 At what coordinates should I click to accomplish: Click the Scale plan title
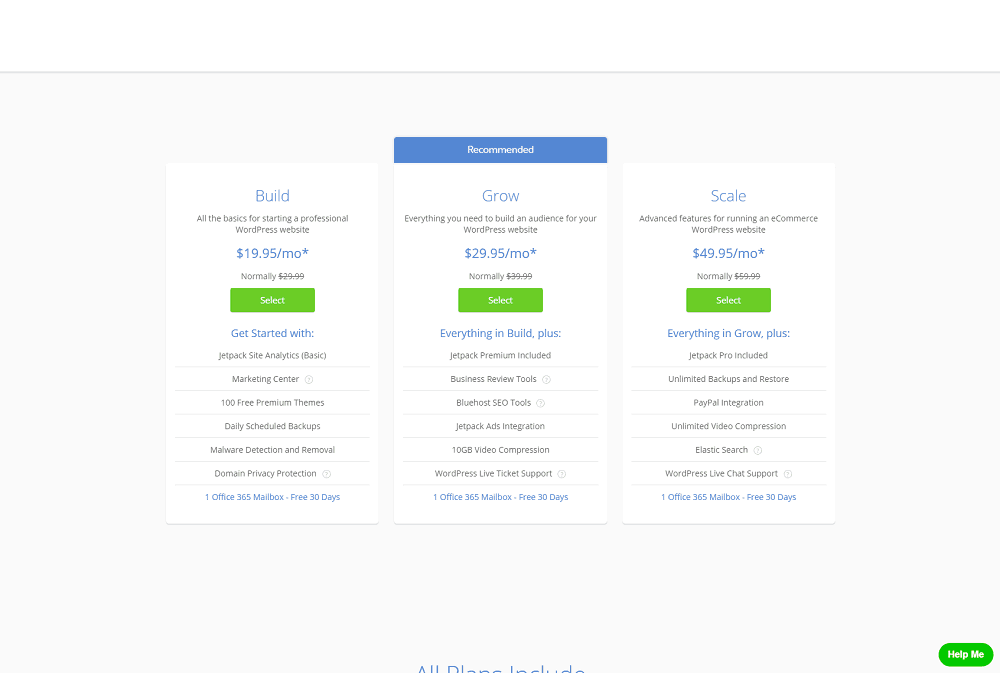point(728,196)
